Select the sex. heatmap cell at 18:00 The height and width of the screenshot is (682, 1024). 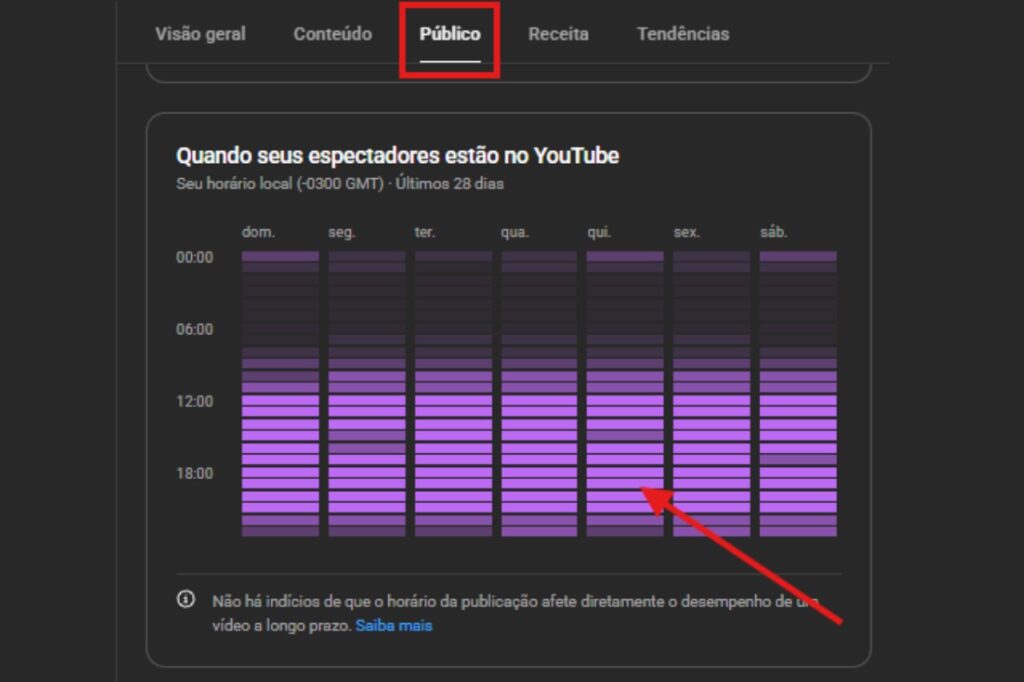(x=712, y=473)
